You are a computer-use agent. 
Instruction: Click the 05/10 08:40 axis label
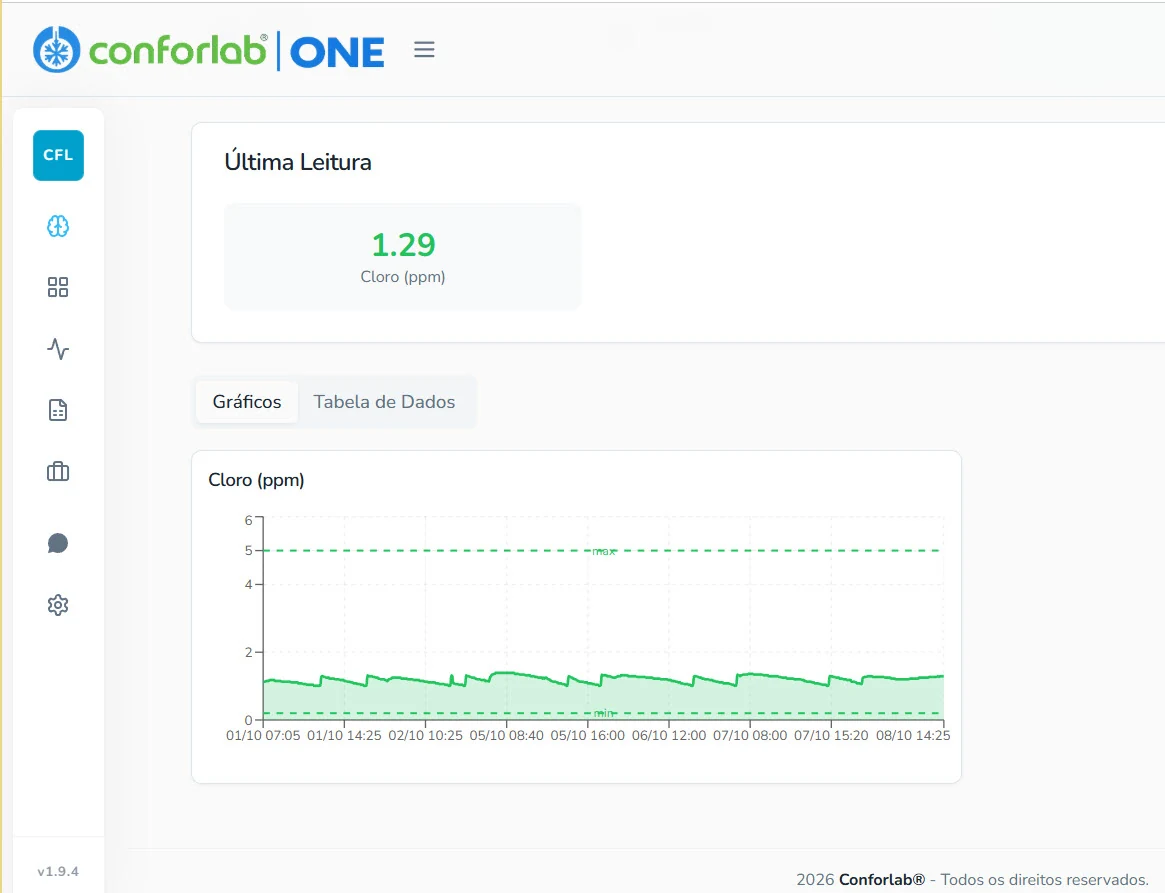click(x=507, y=735)
